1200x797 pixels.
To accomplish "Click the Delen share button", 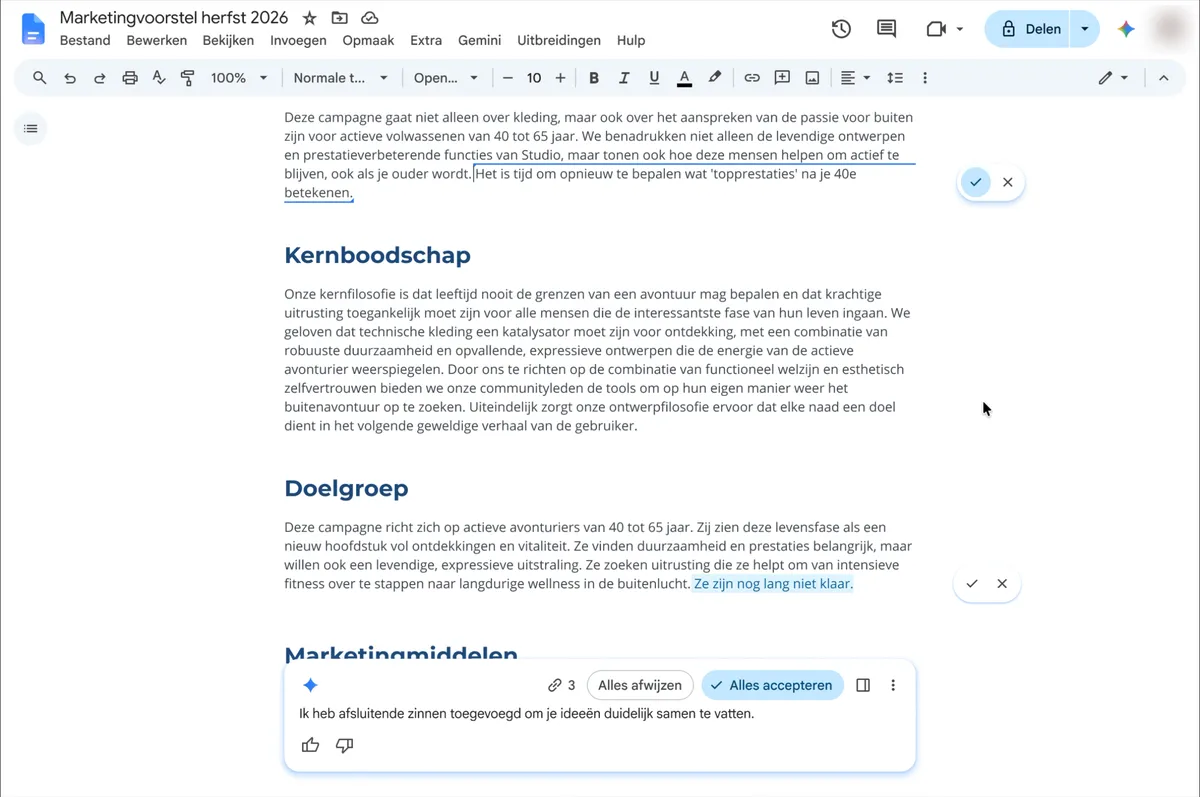I will tap(1030, 29).
